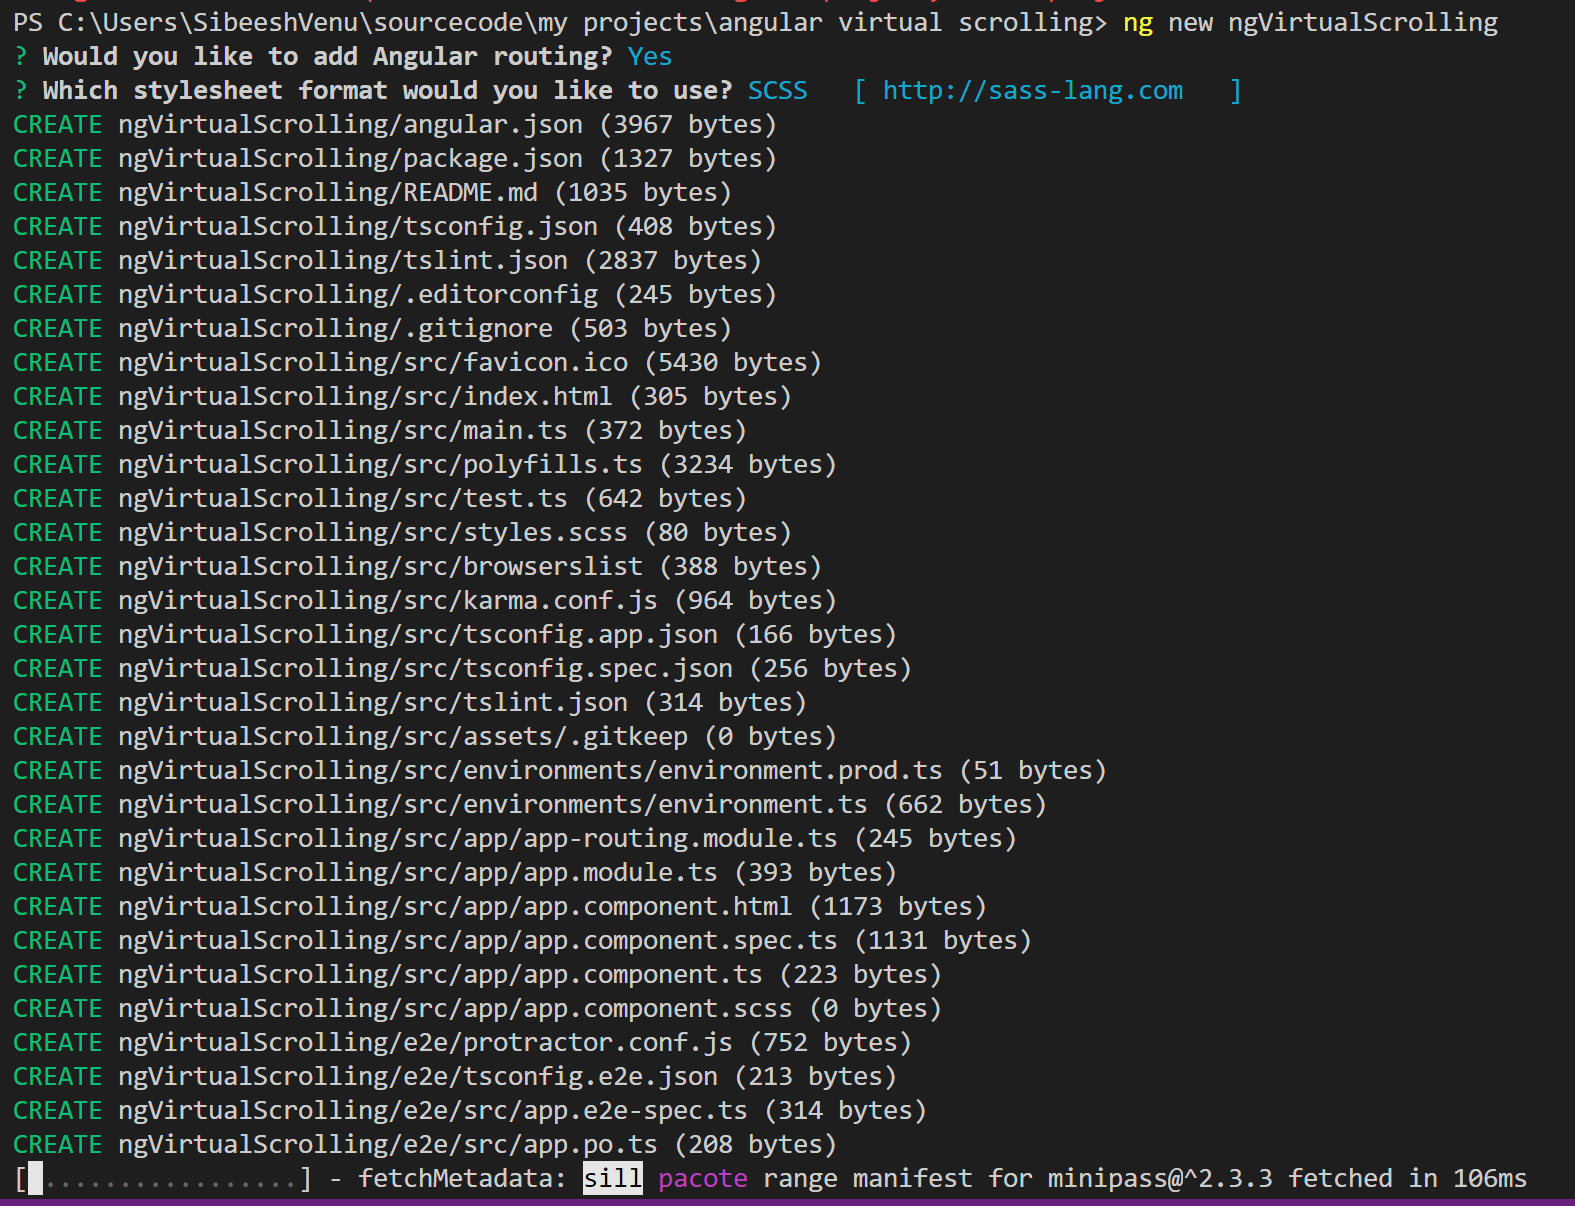Click the src/karma.conf.js line
The image size is (1575, 1206).
click(x=425, y=601)
